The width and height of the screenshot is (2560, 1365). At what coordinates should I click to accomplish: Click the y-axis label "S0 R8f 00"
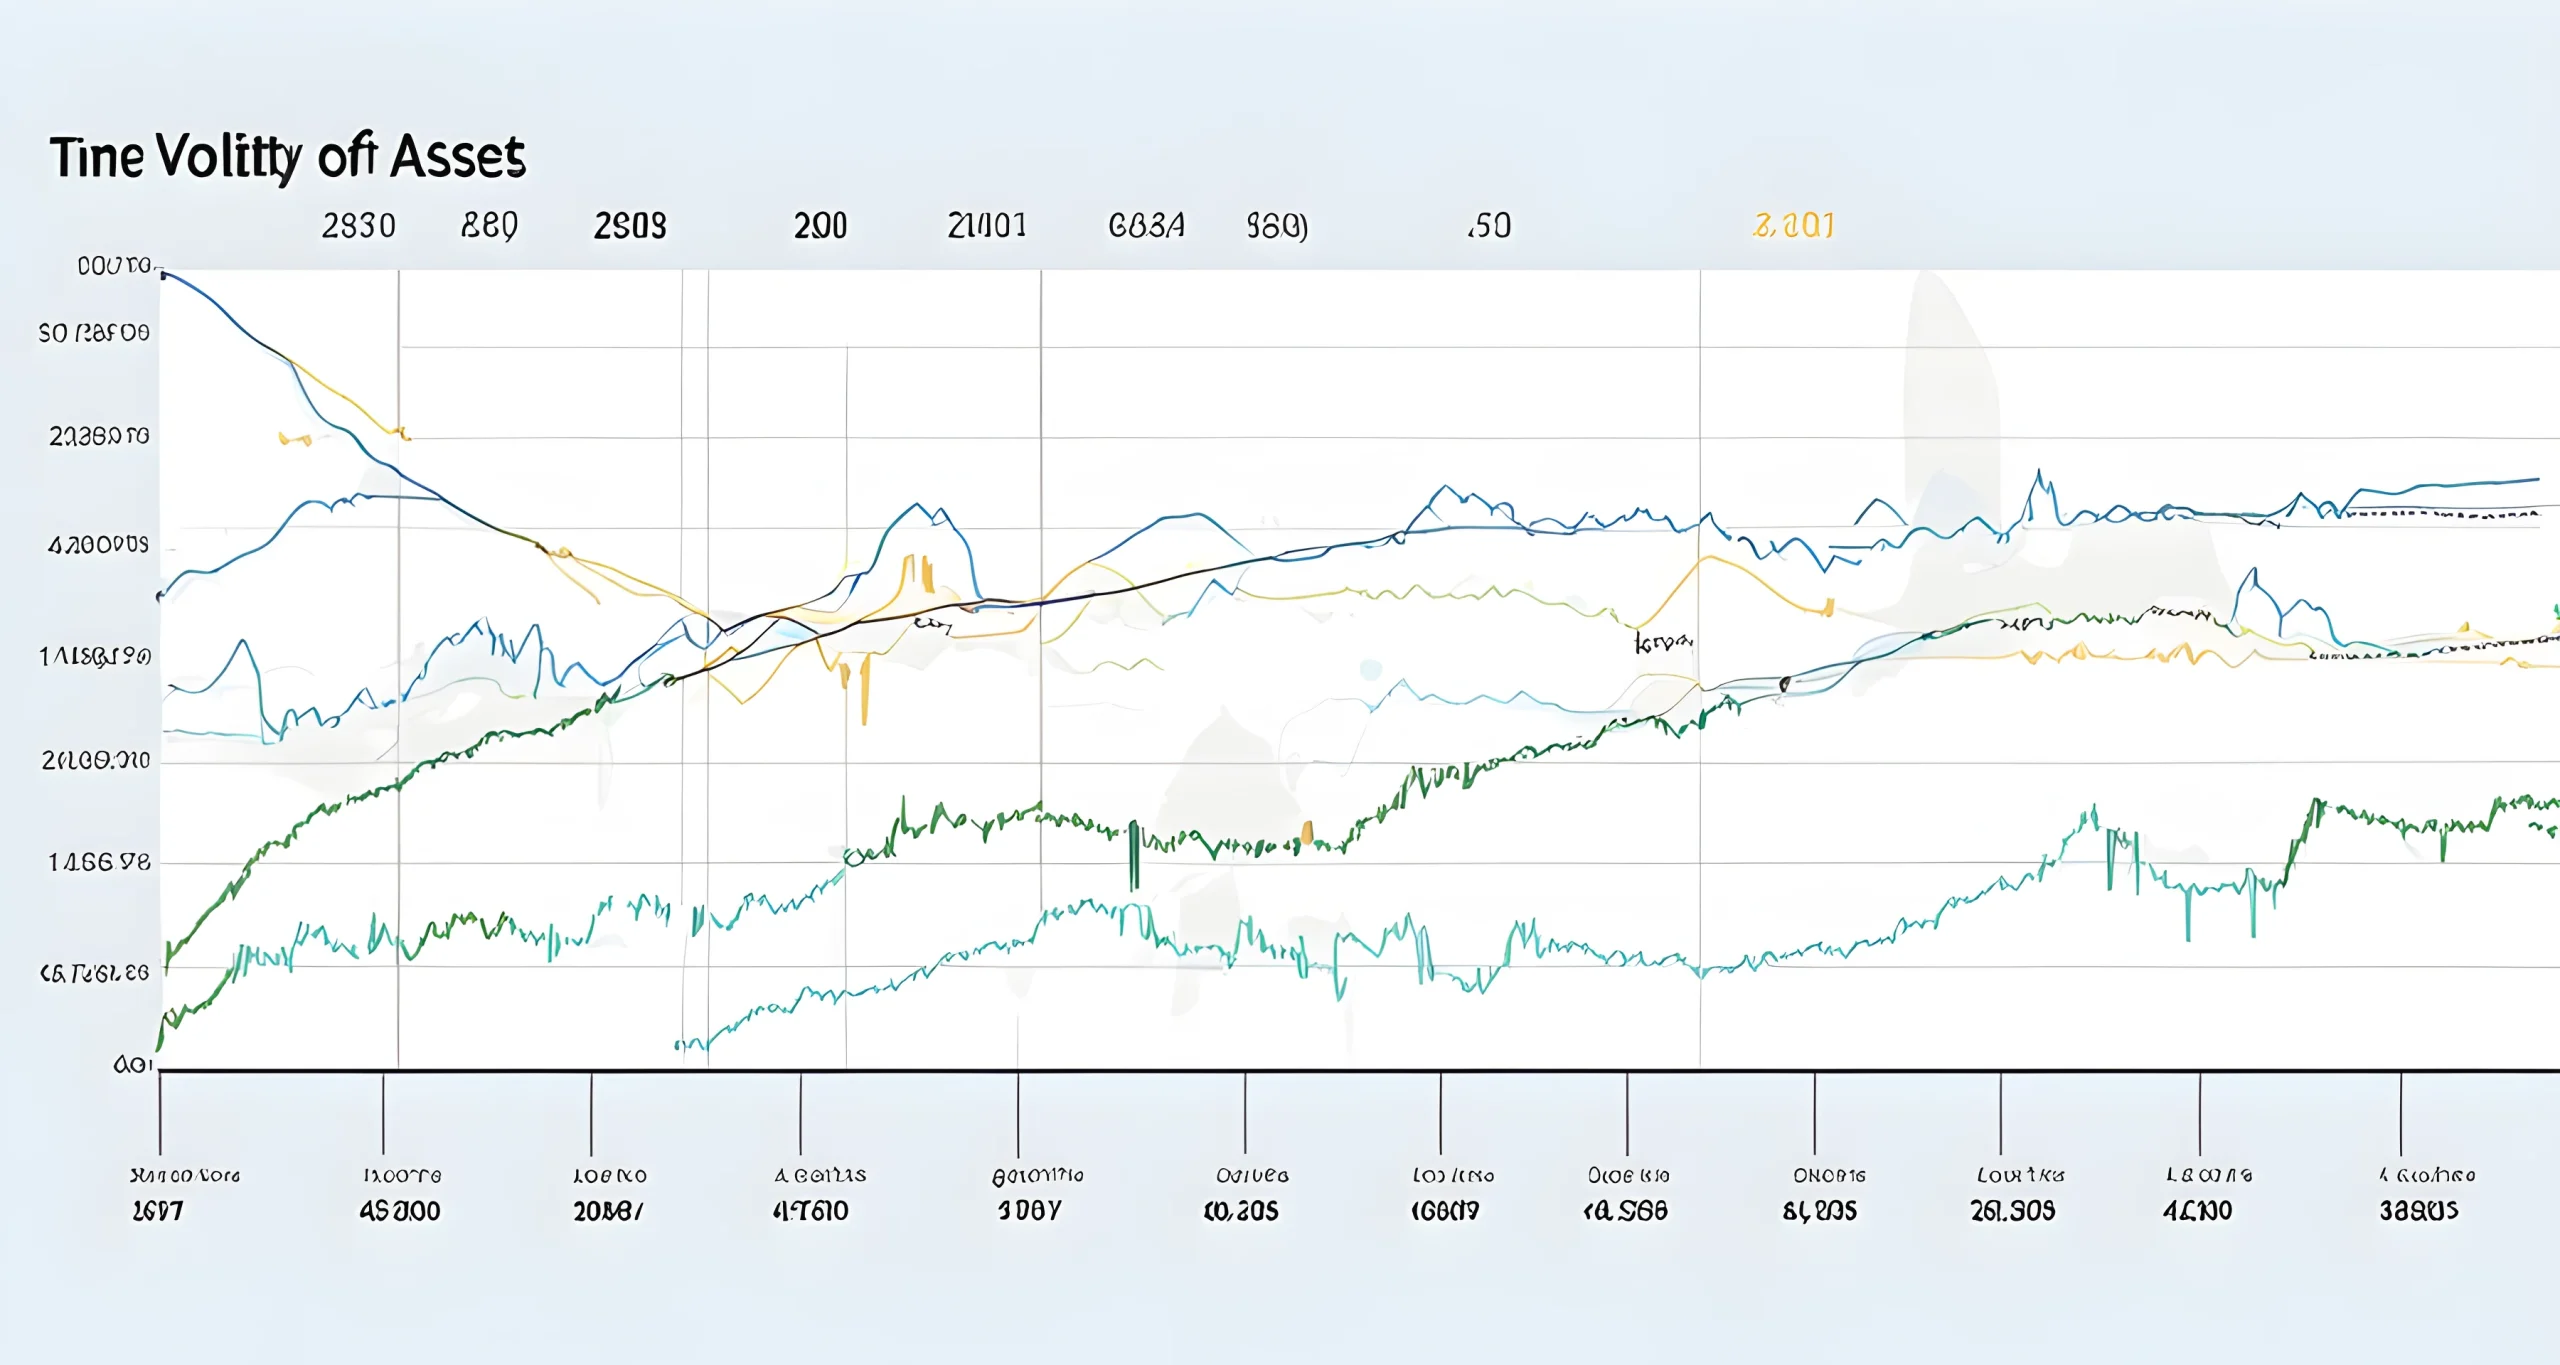(94, 333)
